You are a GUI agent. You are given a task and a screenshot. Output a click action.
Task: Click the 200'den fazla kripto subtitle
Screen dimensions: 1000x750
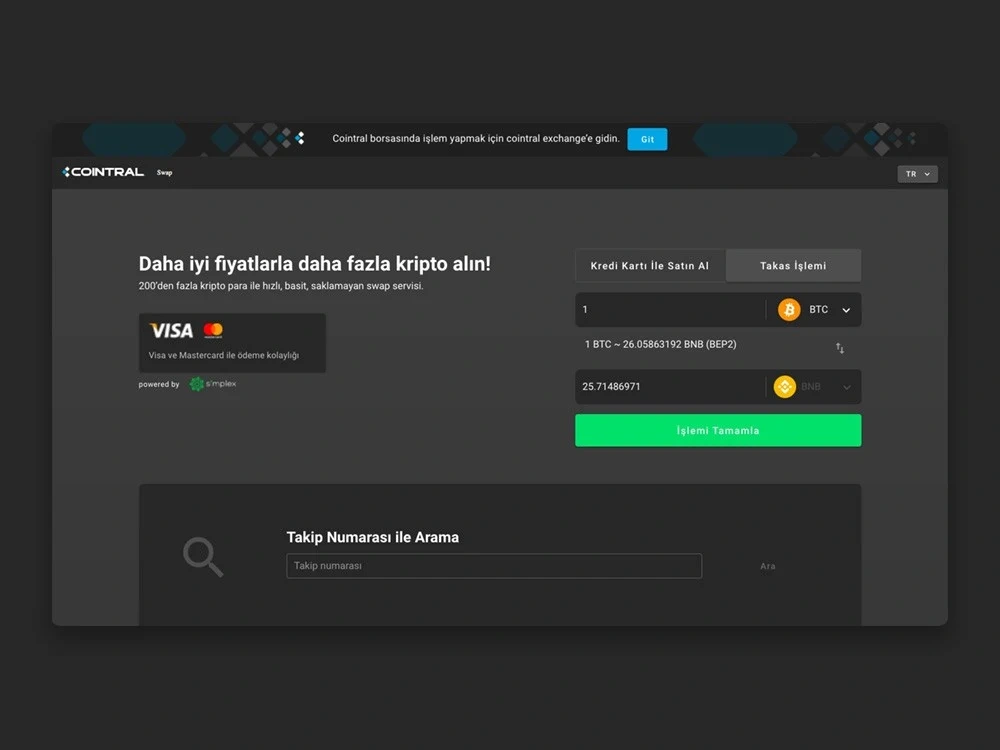click(281, 286)
